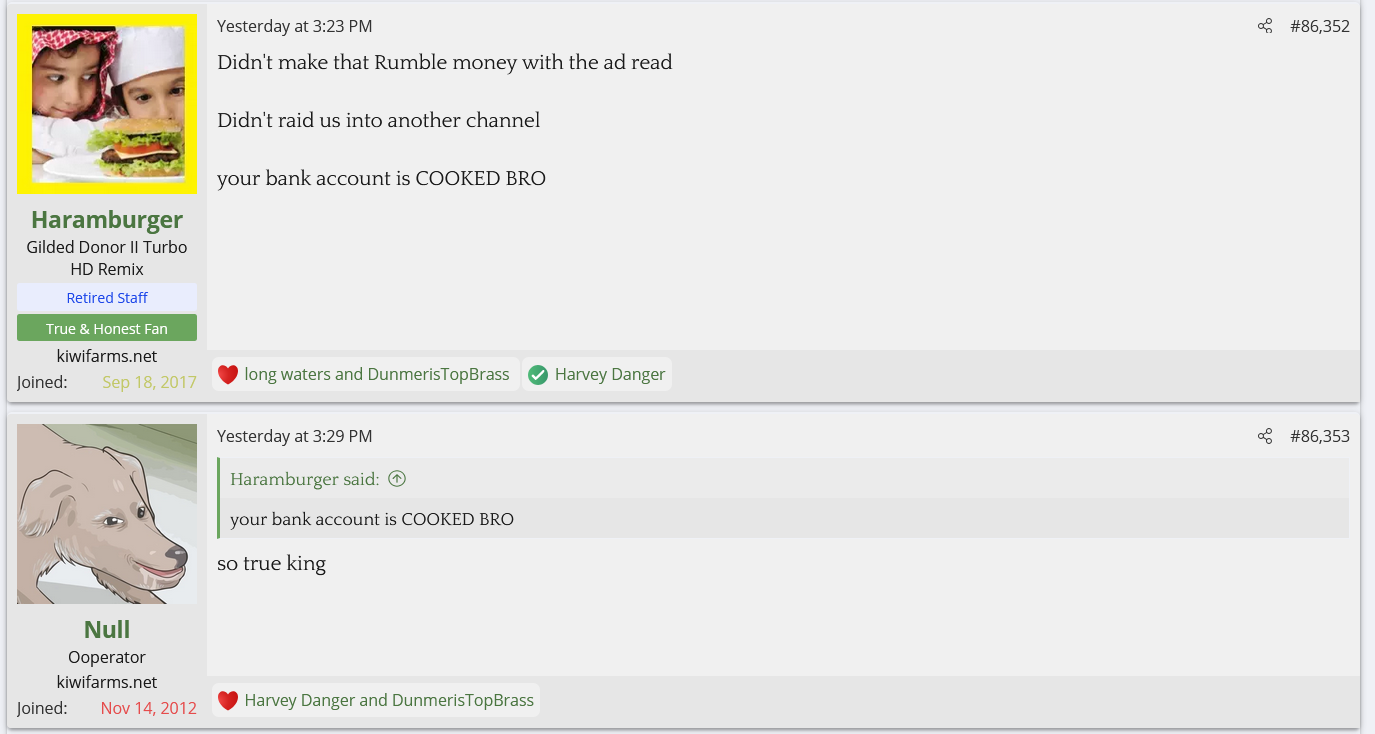
Task: Click 'Haramburger said:' quote header
Action: [304, 479]
